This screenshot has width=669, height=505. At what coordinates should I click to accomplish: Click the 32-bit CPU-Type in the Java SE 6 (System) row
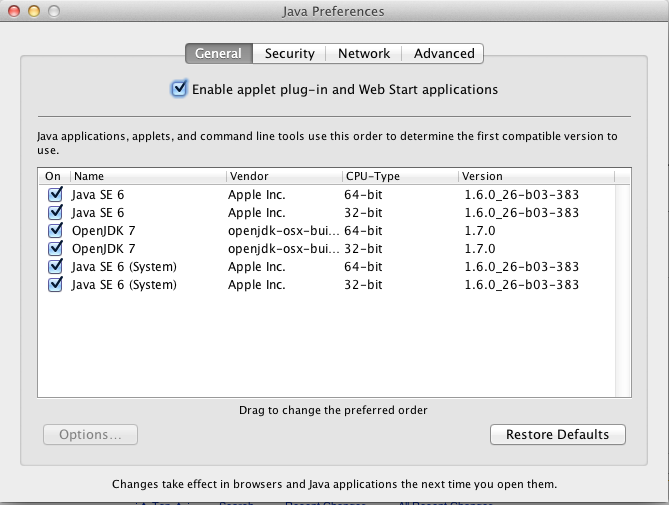pyautogui.click(x=363, y=284)
